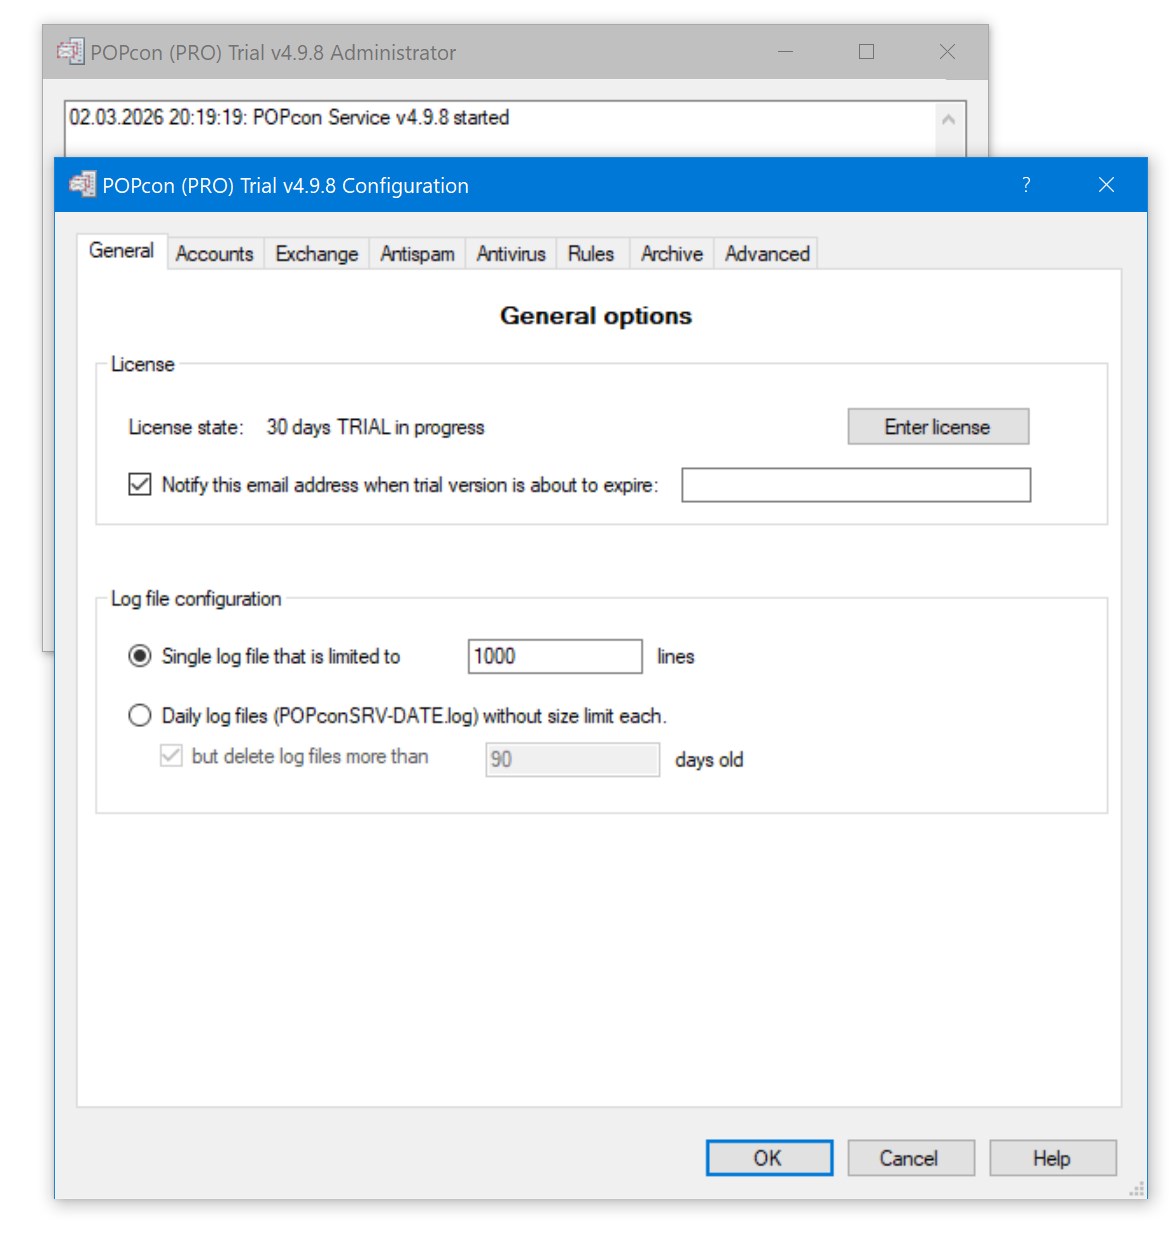Screen dimensions: 1169x1253
Task: Select the Single log file radio option
Action: (x=140, y=656)
